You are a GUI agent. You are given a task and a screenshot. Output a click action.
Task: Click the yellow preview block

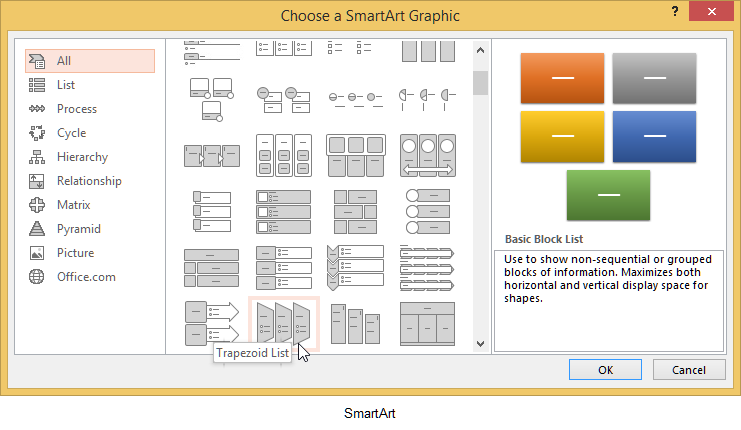pyautogui.click(x=562, y=137)
